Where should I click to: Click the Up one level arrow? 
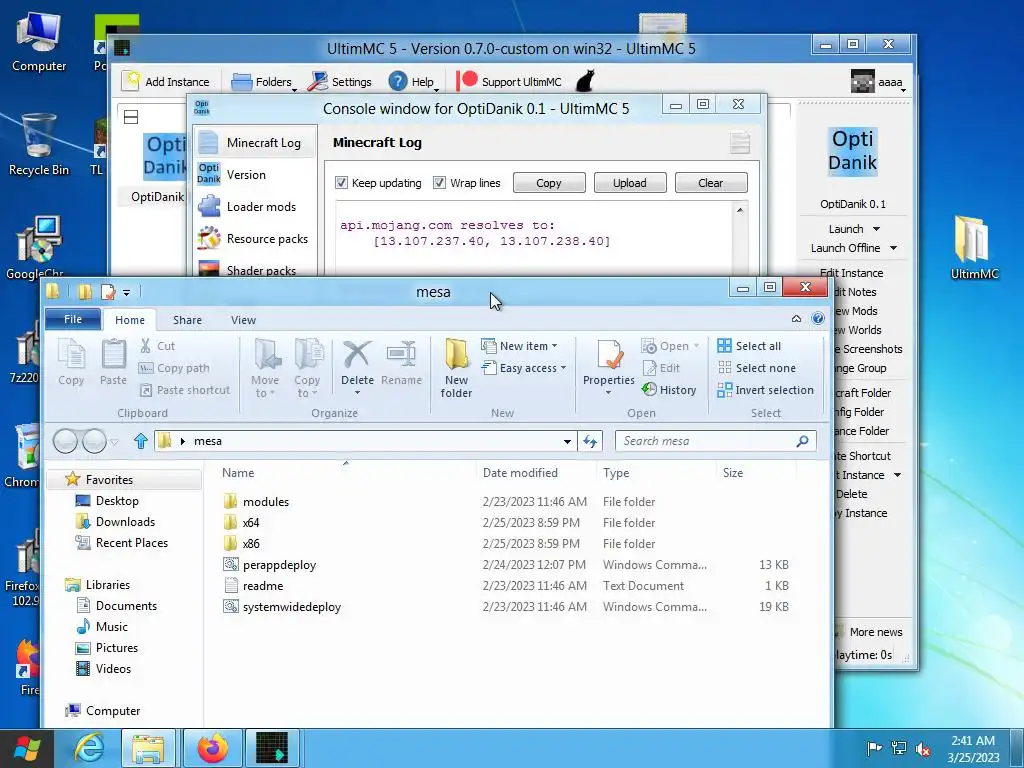(x=140, y=441)
